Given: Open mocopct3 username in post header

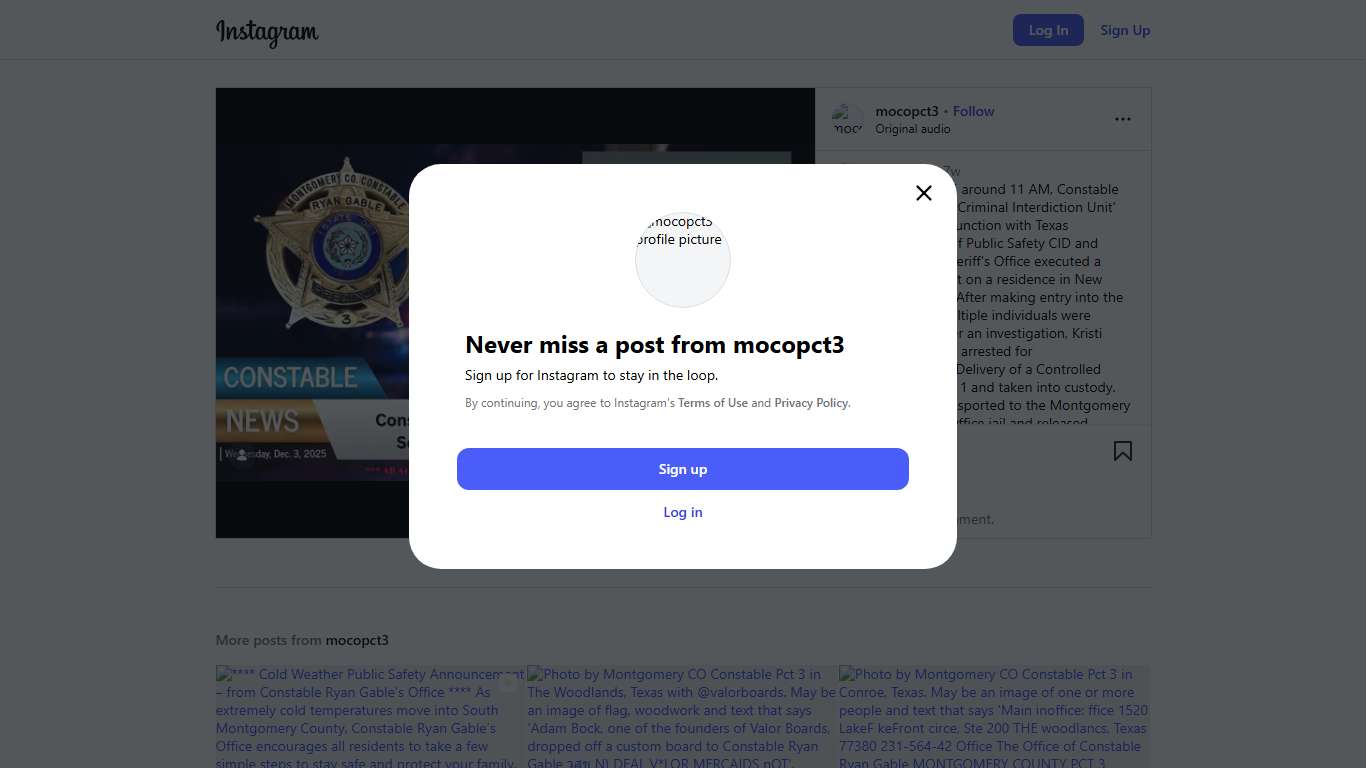Looking at the screenshot, I should tap(907, 111).
